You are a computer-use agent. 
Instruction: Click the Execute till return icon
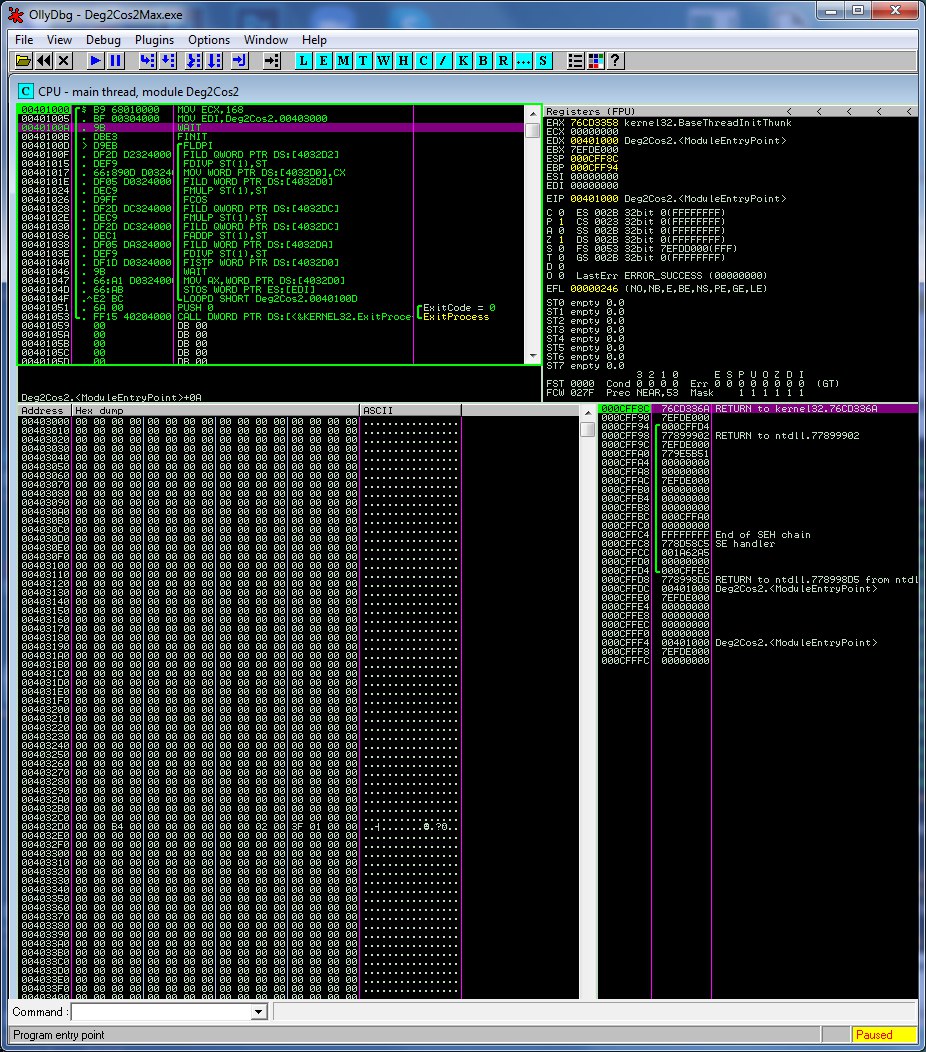tap(240, 61)
